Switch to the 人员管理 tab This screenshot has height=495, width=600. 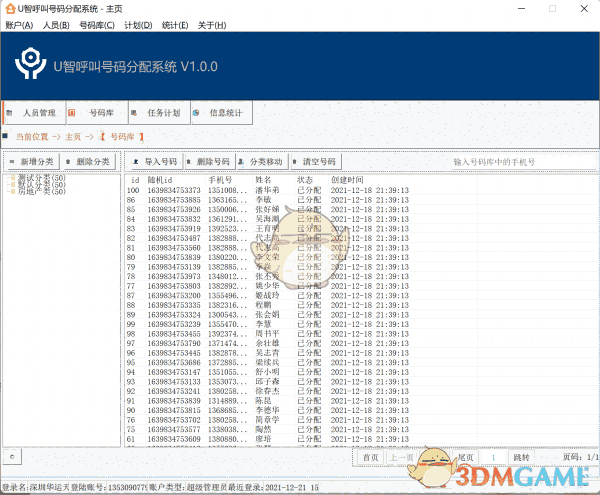(x=34, y=113)
